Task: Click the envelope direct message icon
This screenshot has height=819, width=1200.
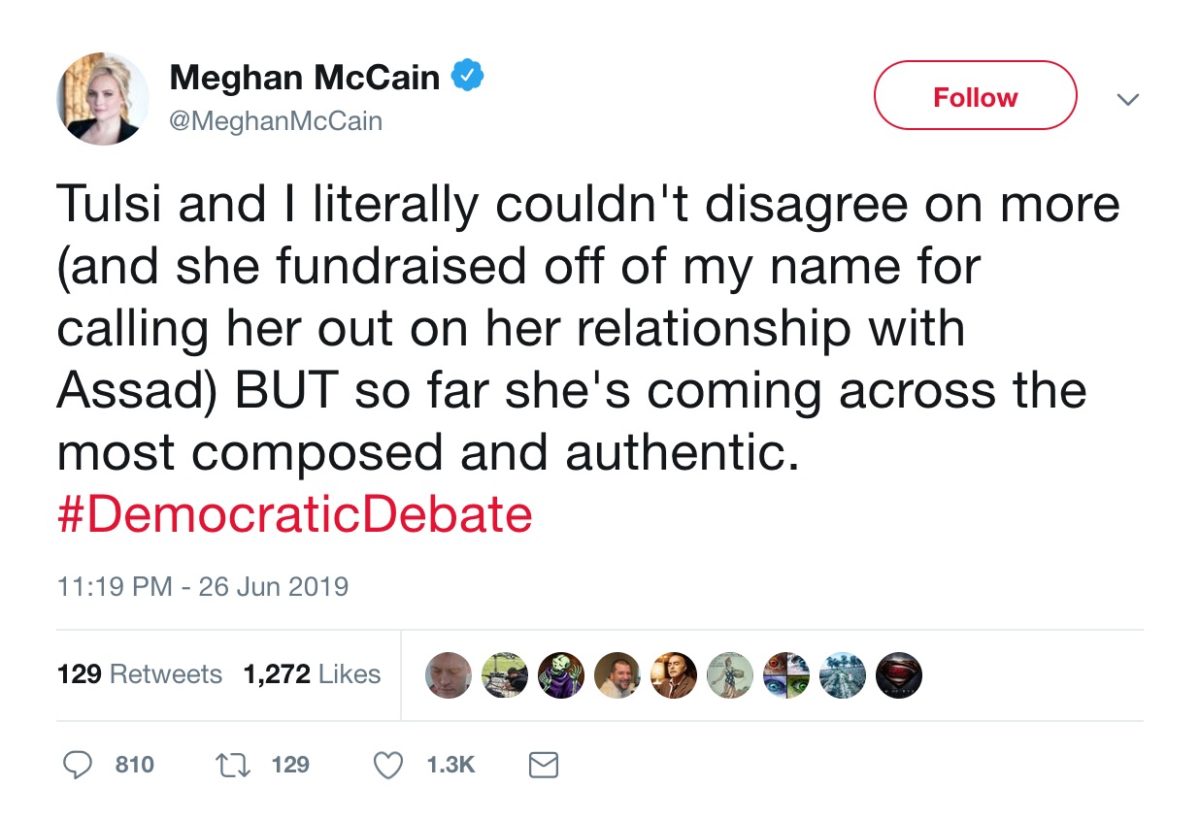Action: 542,766
